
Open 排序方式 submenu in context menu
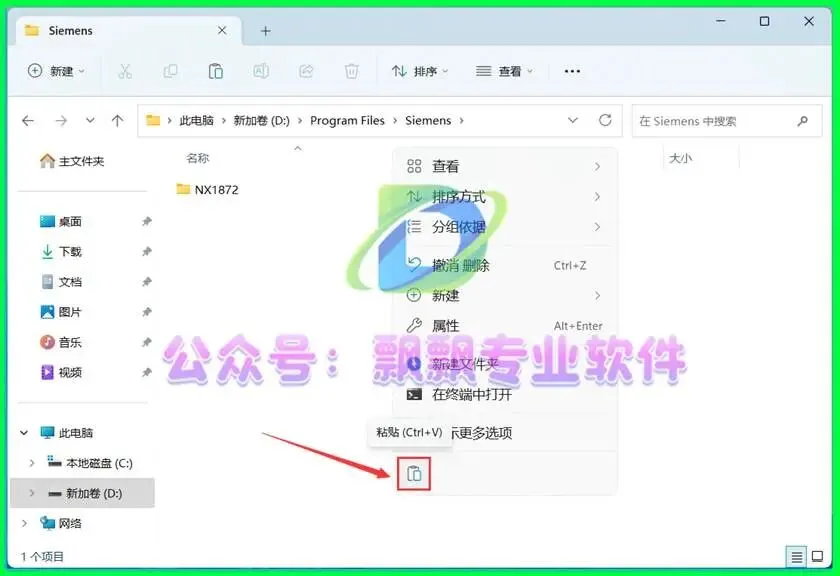pyautogui.click(x=504, y=197)
